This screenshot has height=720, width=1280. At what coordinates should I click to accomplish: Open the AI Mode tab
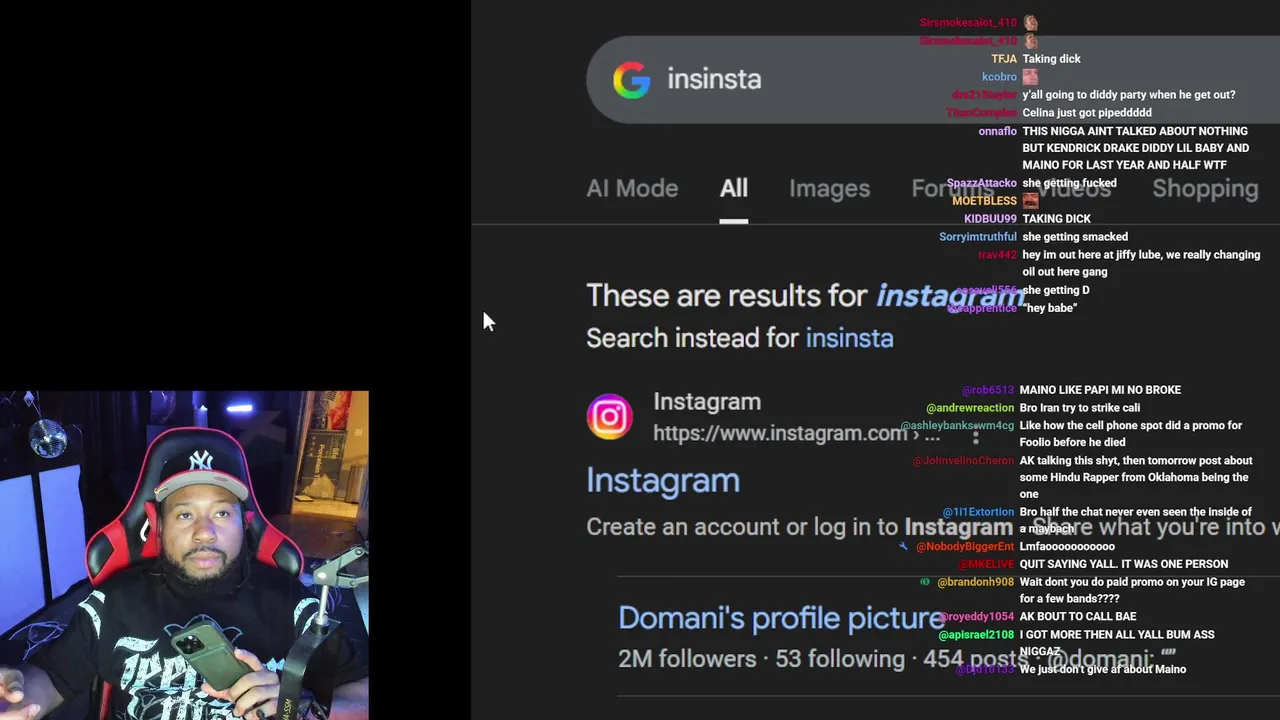(632, 188)
